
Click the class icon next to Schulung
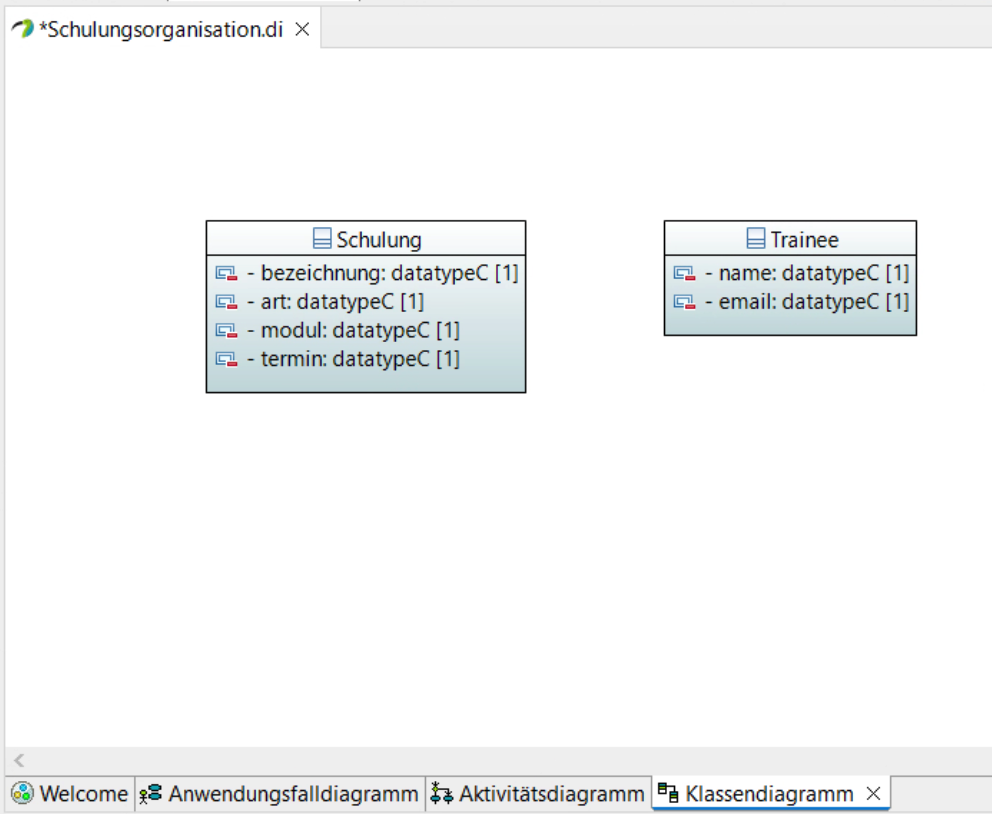pos(322,238)
